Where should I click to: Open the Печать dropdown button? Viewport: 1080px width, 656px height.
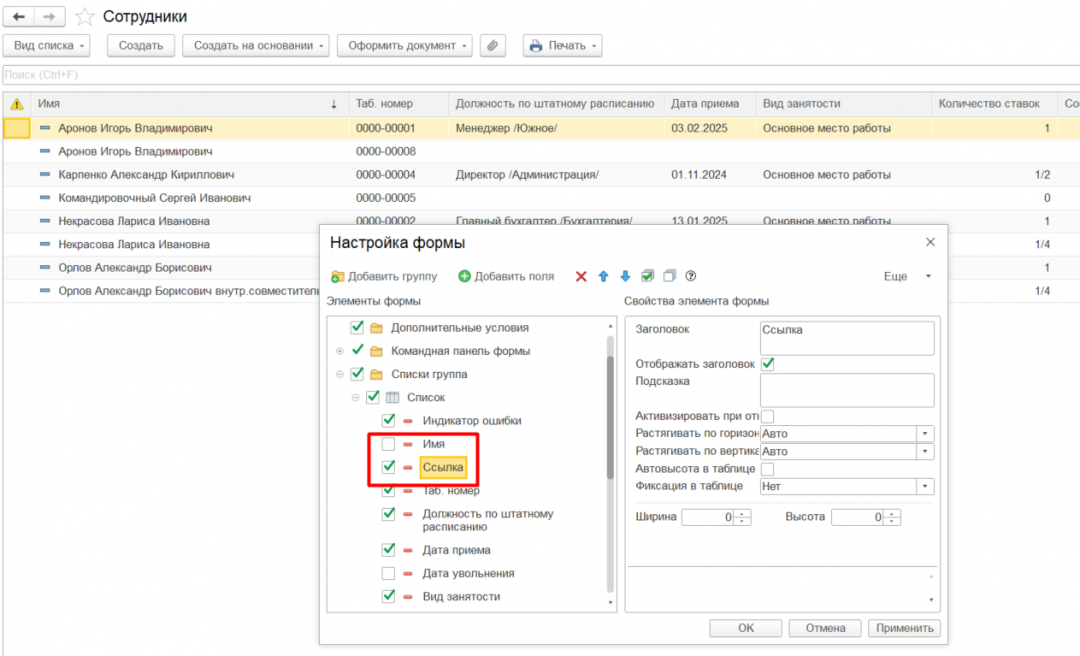tap(562, 45)
